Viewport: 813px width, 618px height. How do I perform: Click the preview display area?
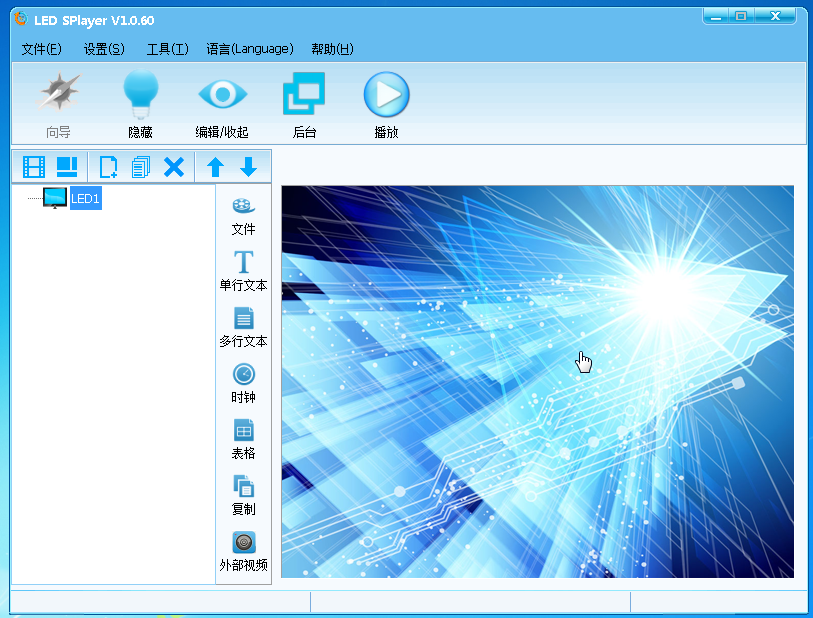537,382
